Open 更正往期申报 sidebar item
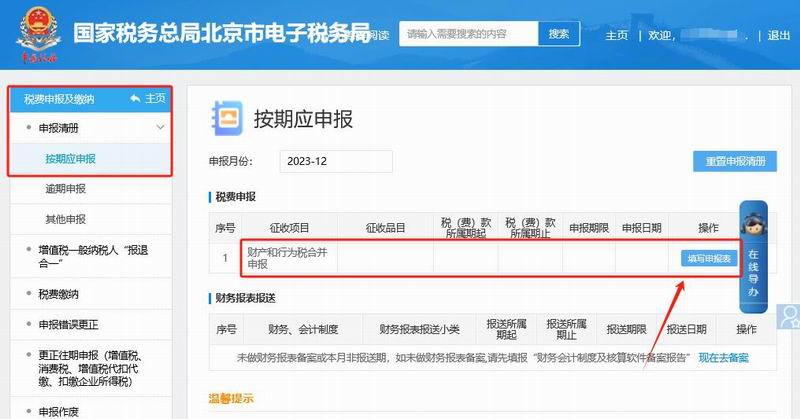Screen dimensions: 800x419 91,368
